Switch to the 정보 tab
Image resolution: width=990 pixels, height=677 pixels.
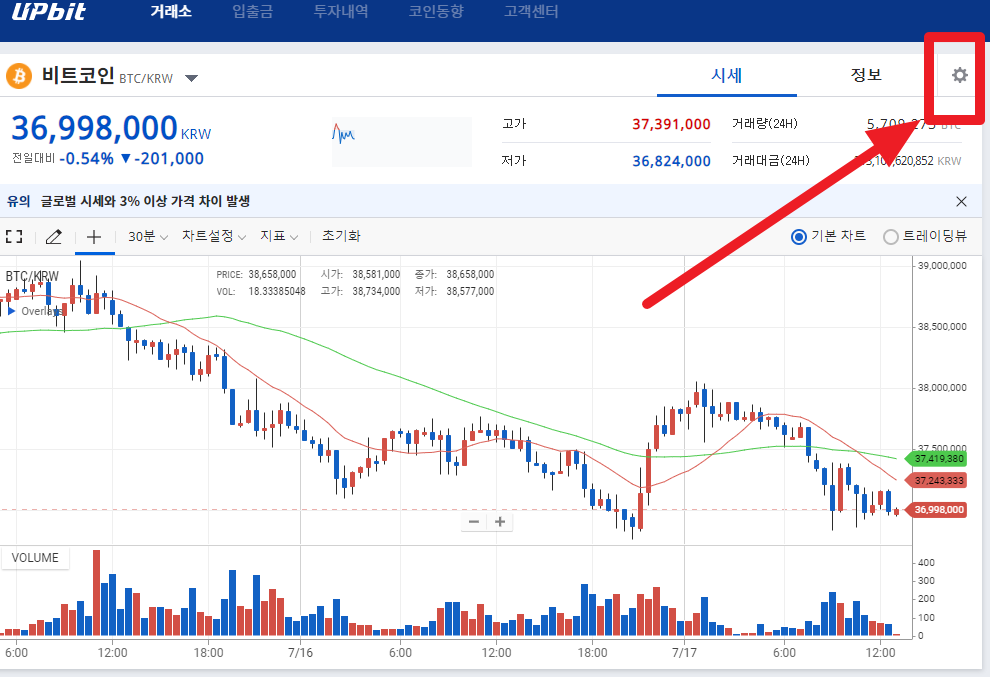pos(866,75)
